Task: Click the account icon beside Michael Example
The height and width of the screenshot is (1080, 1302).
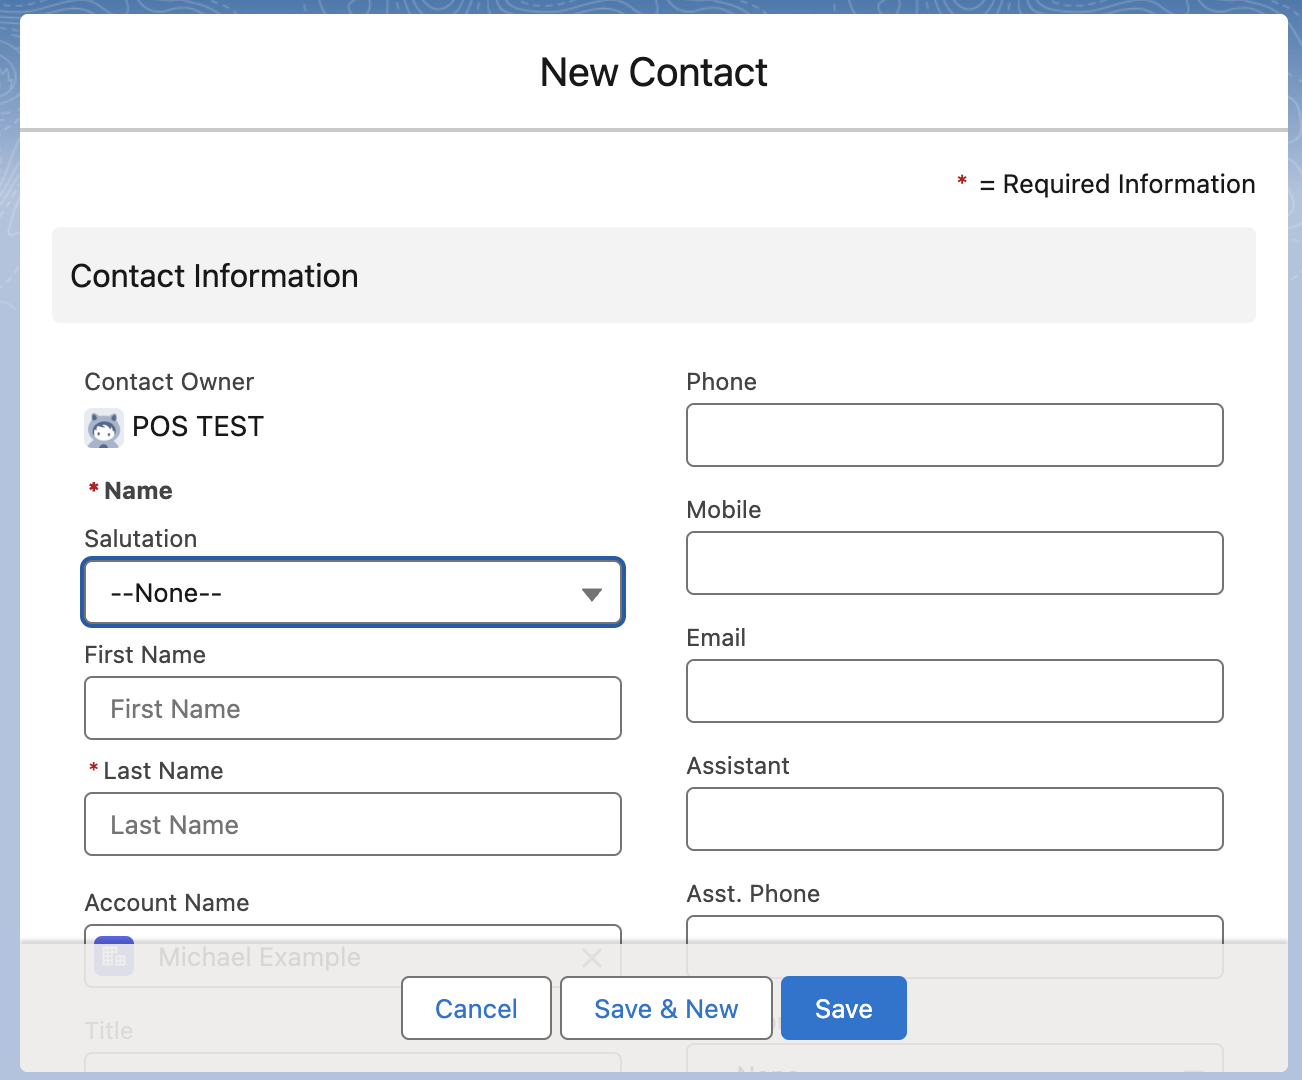Action: tap(114, 957)
